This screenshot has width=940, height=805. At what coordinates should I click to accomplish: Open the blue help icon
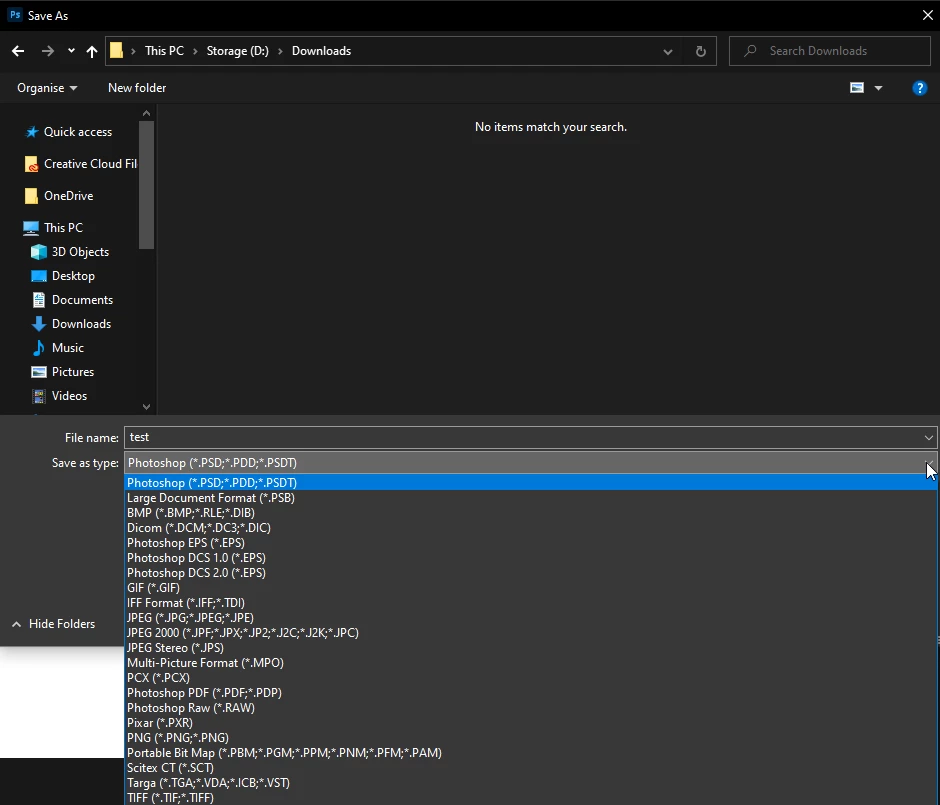pos(920,88)
